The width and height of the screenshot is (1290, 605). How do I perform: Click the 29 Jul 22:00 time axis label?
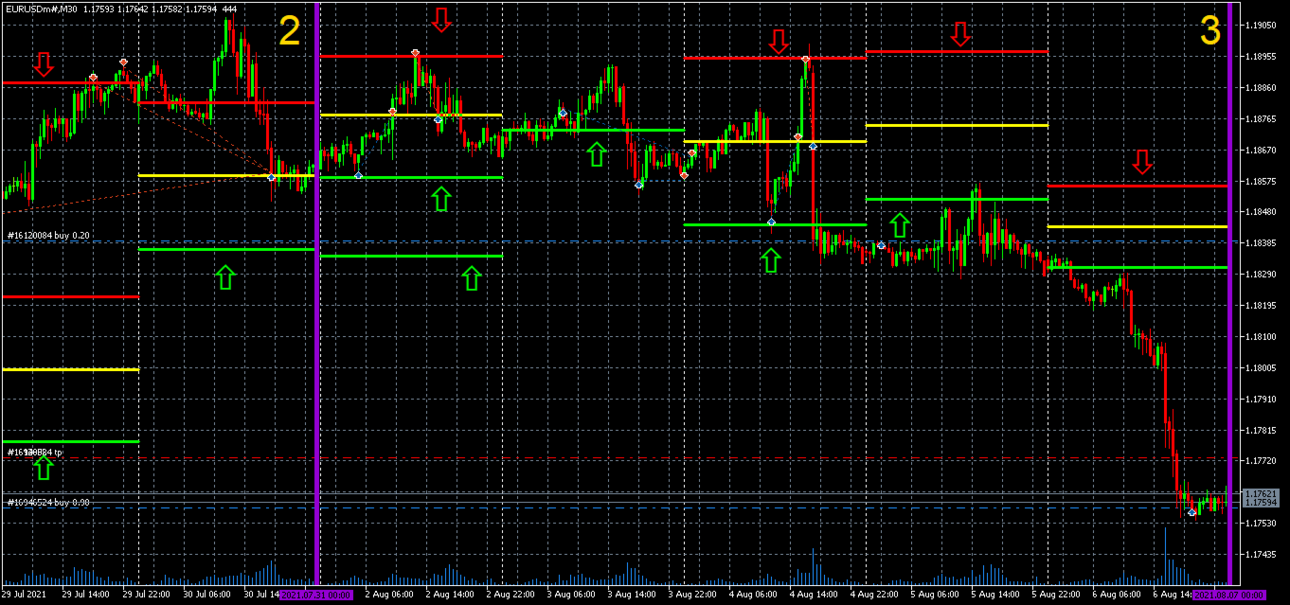147,595
